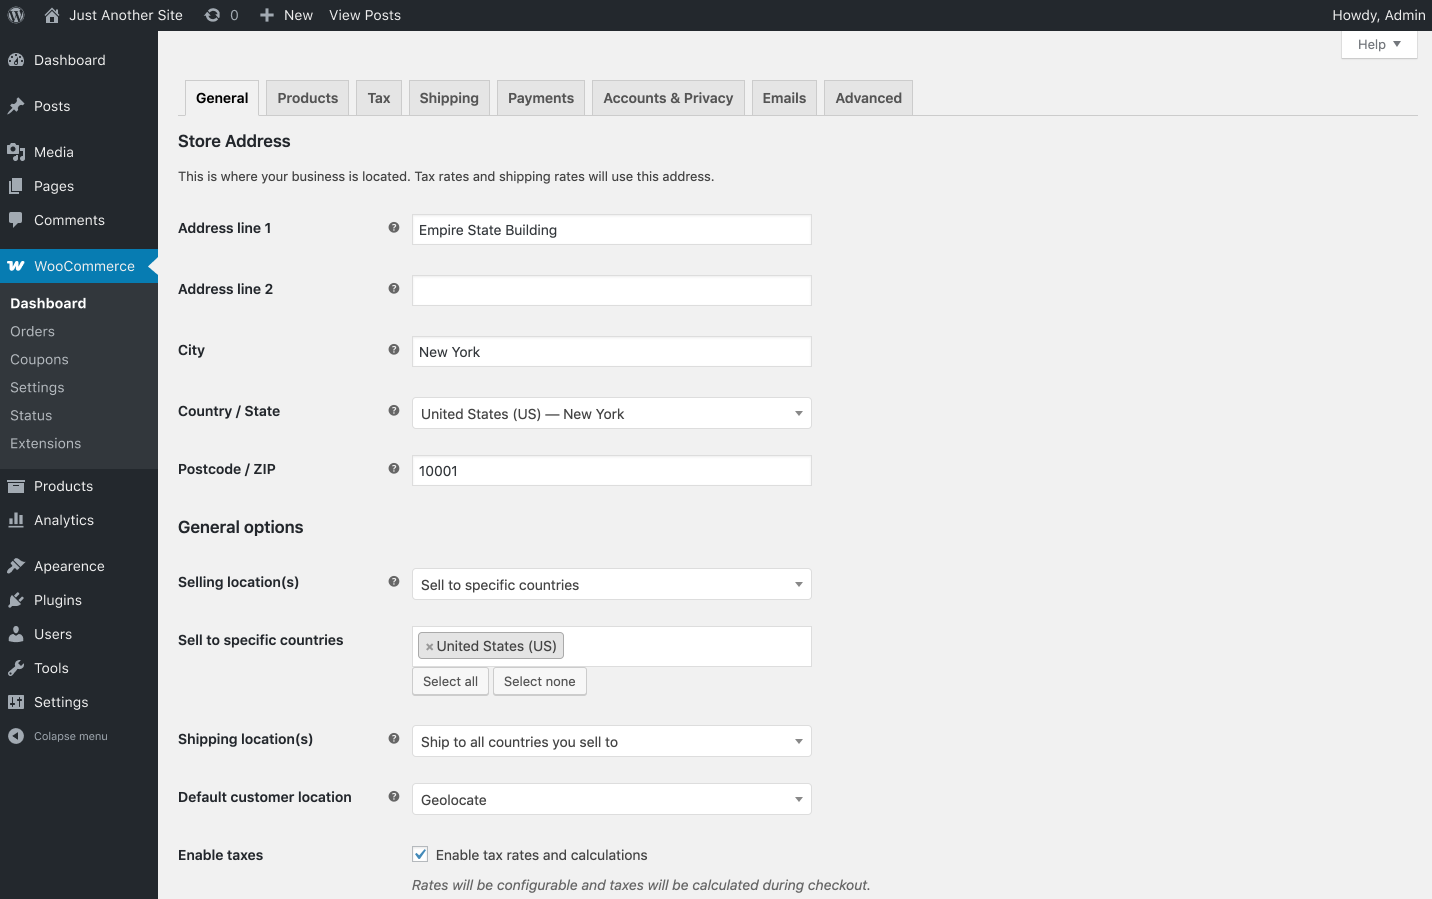Uncheck Enable tax rates and calculations
This screenshot has width=1432, height=899.
coord(420,854)
